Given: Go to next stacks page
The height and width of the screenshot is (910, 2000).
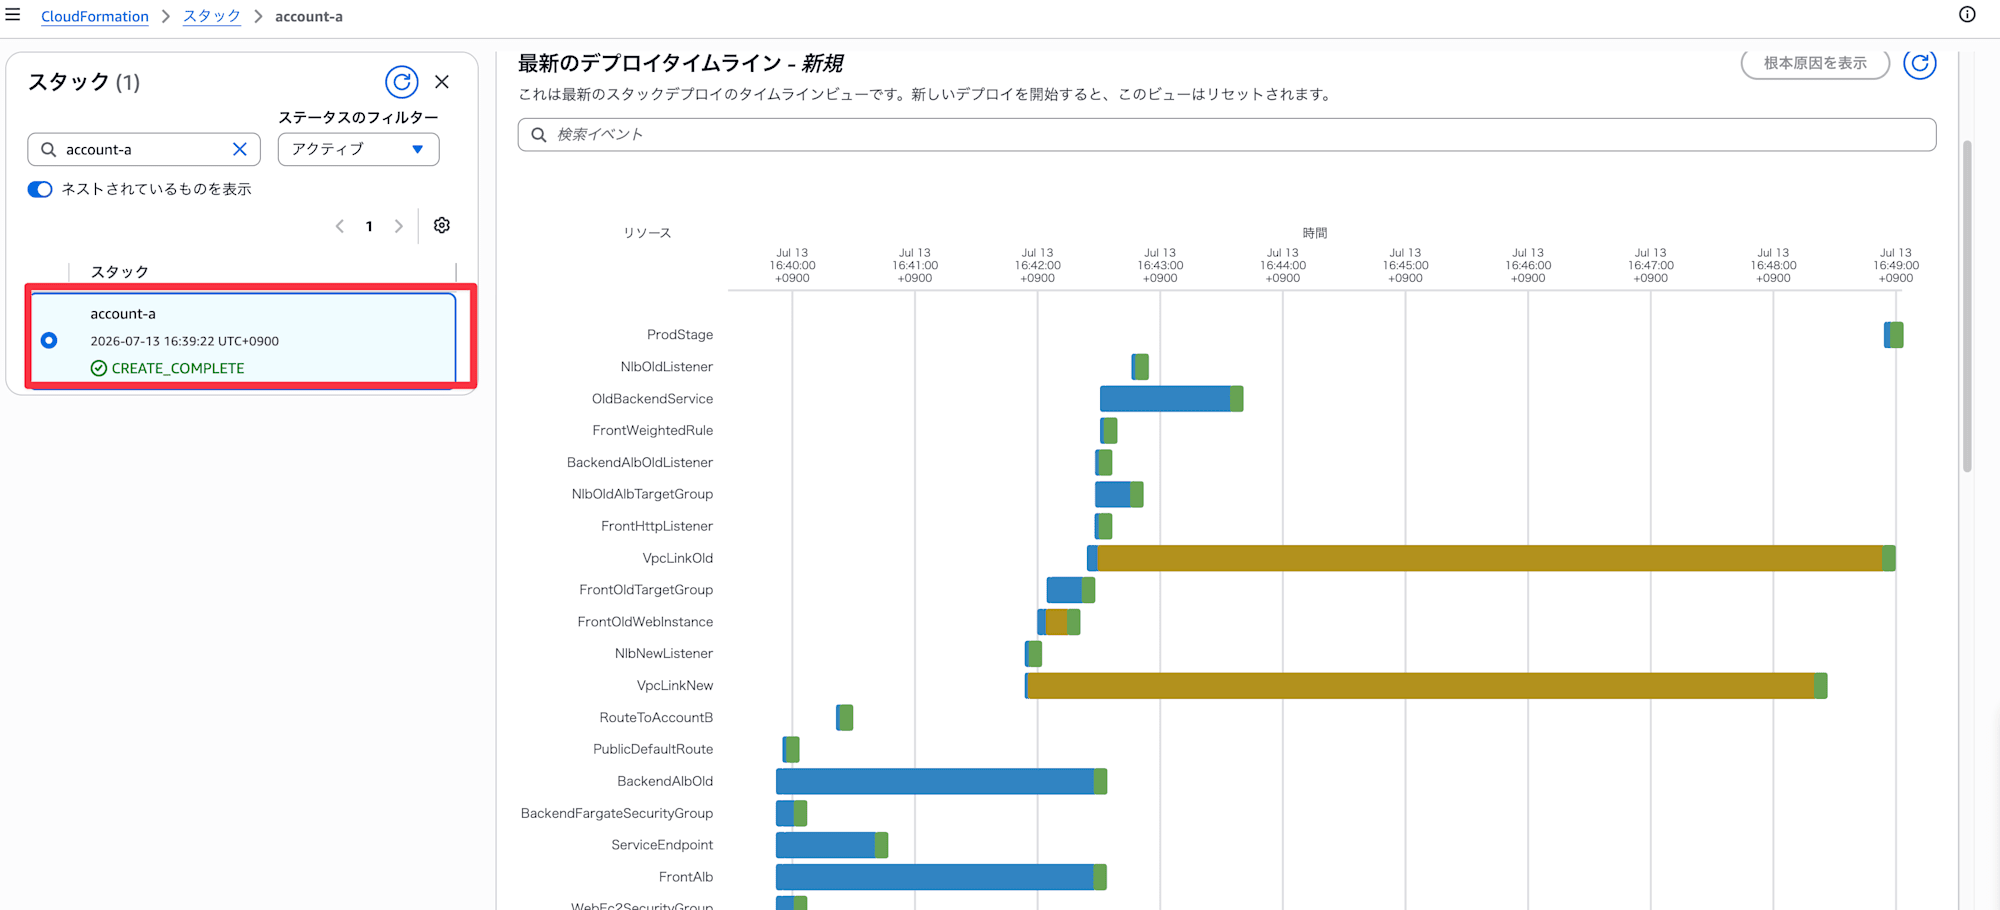Looking at the screenshot, I should [x=399, y=226].
